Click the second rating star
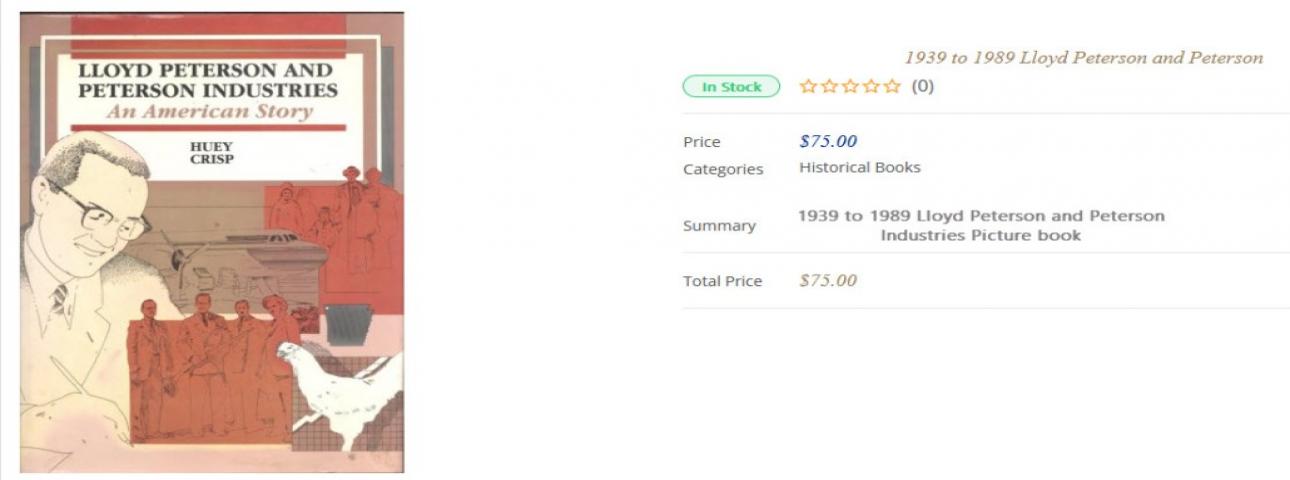 point(829,87)
